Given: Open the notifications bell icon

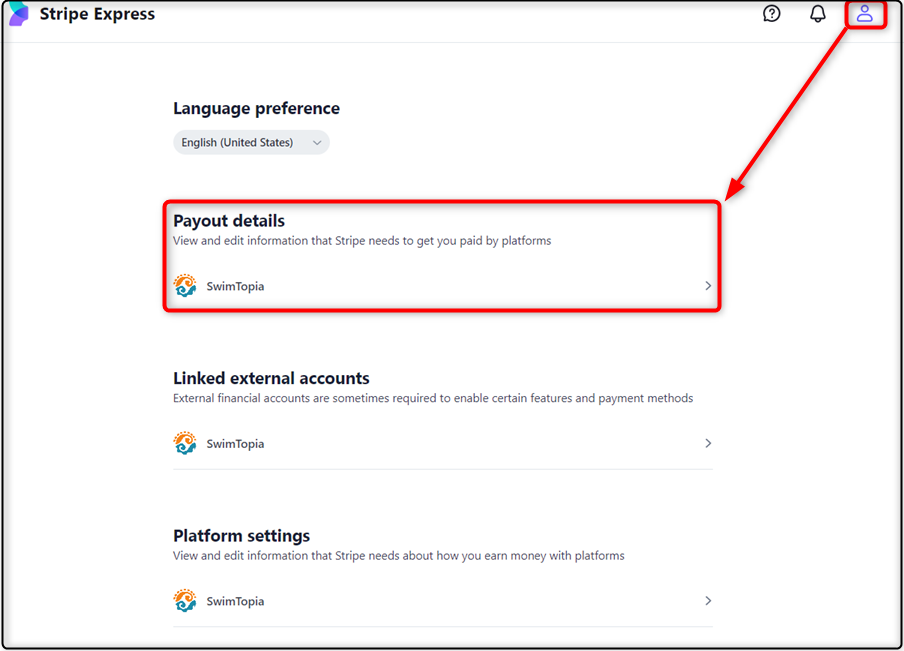Looking at the screenshot, I should (x=818, y=13).
